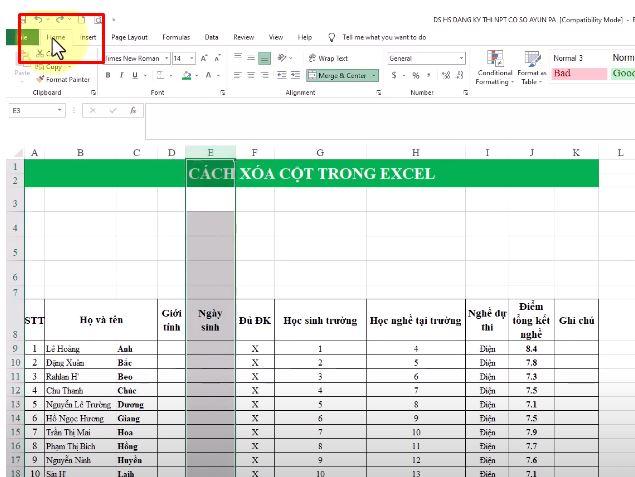Image resolution: width=635 pixels, height=477 pixels.
Task: Apply the Bad cell style
Action: coord(579,73)
